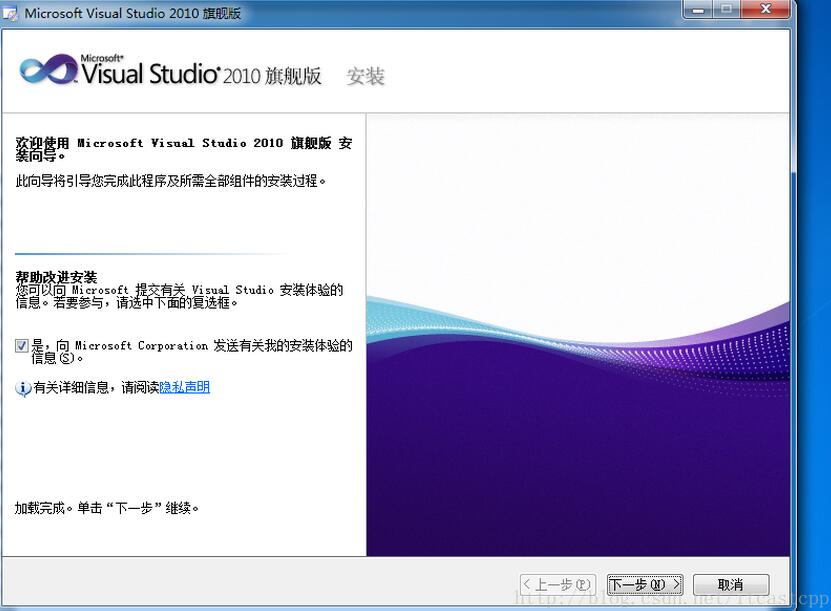
Task: Click the 安装 label in the header
Action: point(365,76)
